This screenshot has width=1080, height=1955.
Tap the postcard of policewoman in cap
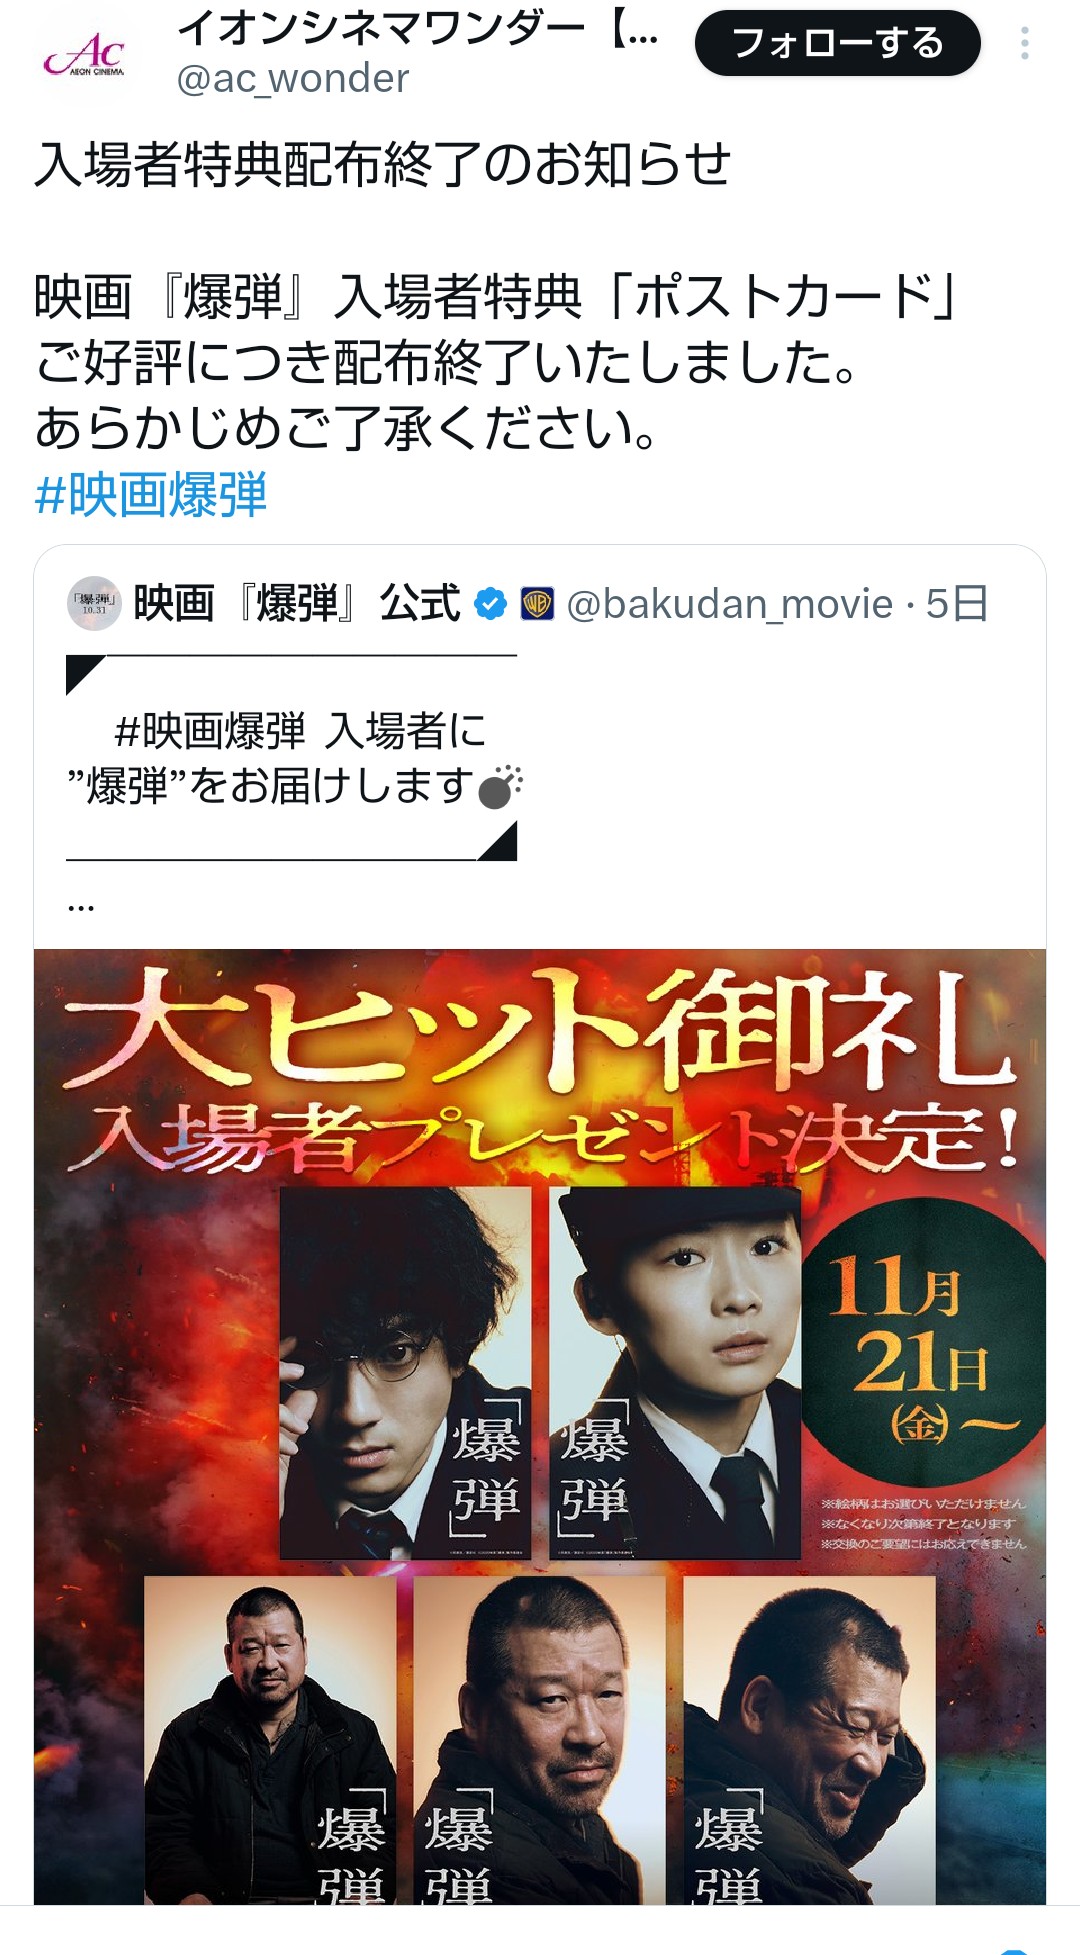675,1372
